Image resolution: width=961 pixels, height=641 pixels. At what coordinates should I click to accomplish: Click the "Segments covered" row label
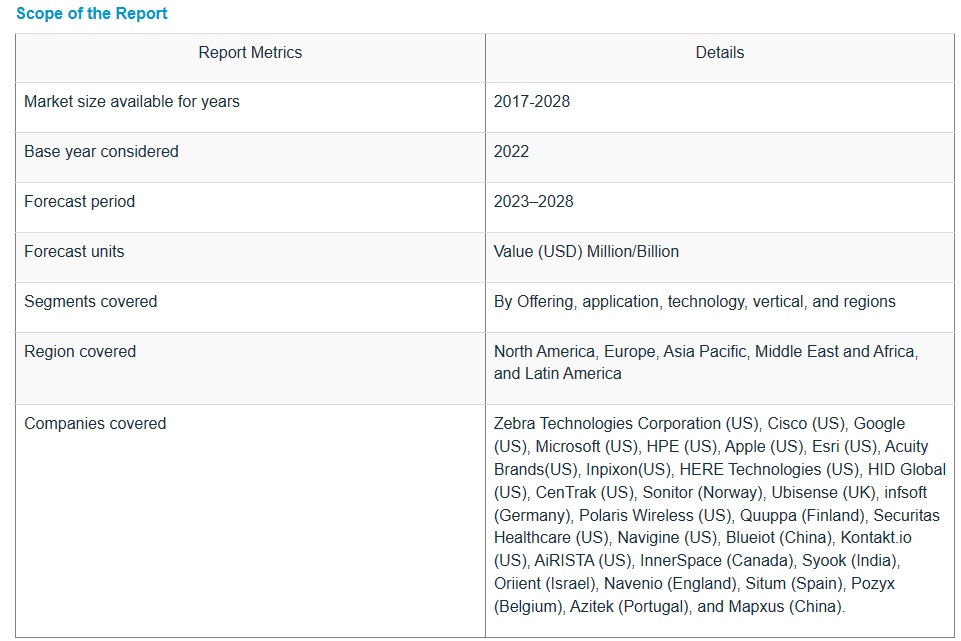[x=90, y=301]
